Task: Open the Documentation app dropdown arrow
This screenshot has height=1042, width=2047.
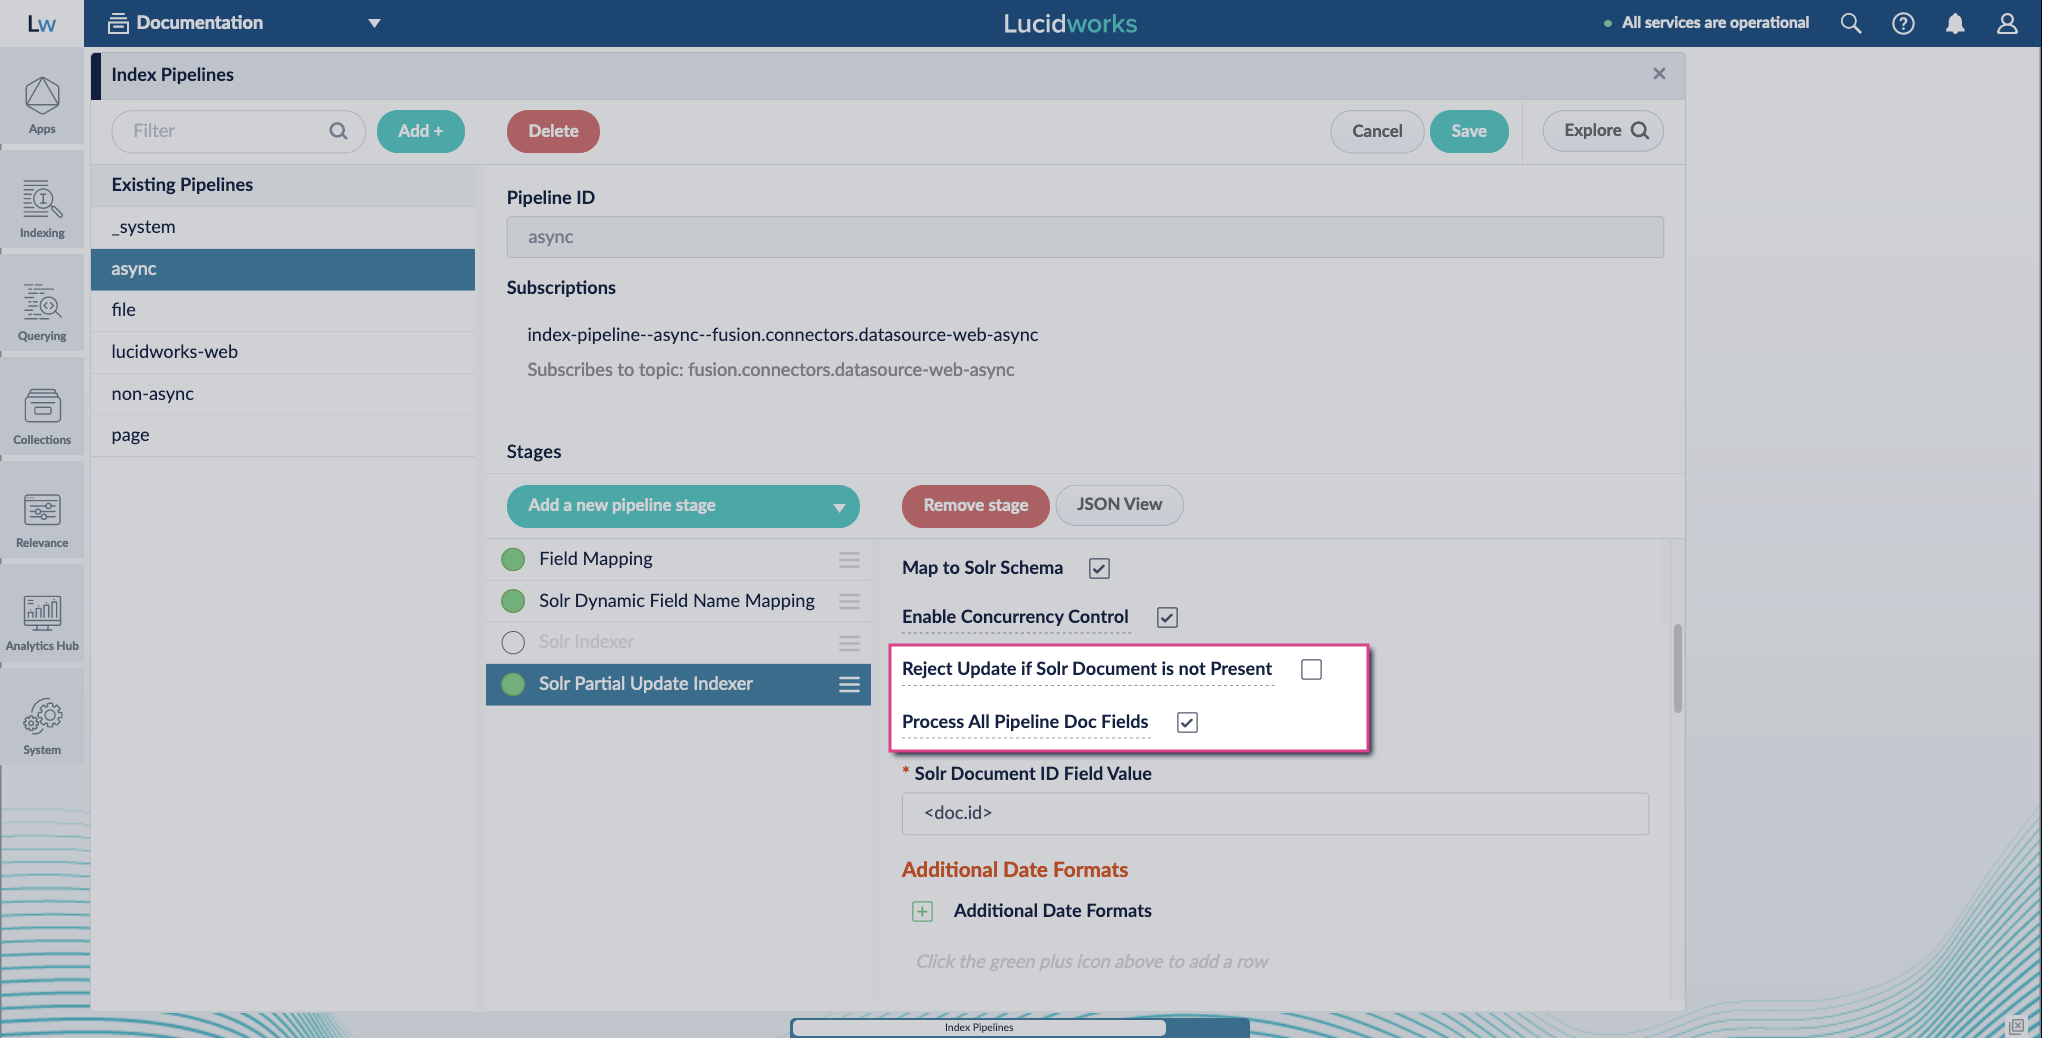Action: point(374,23)
